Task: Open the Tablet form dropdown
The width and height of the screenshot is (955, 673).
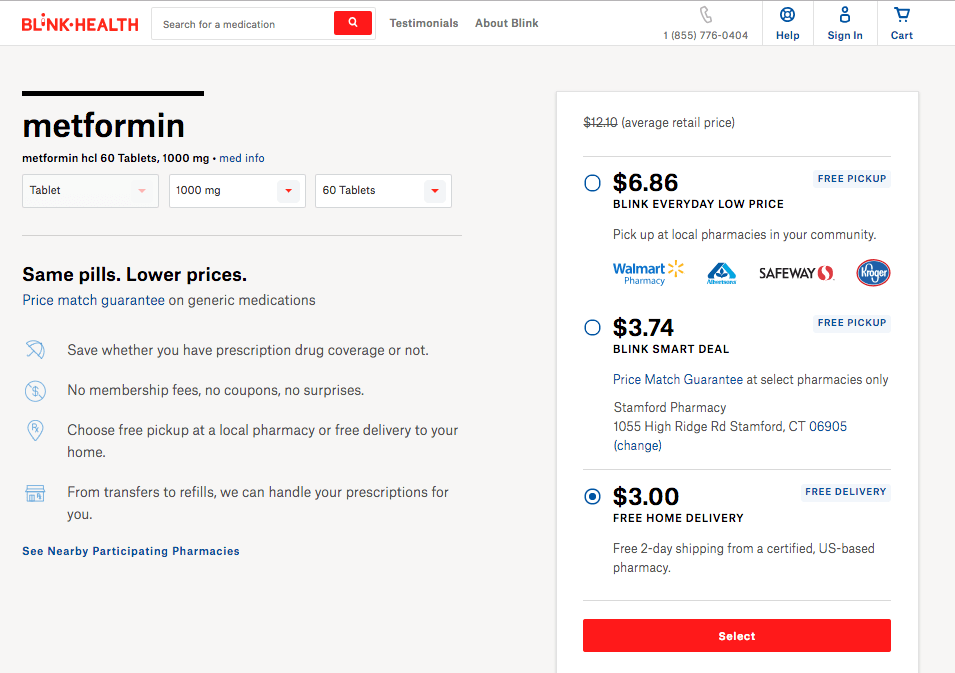Action: point(90,191)
